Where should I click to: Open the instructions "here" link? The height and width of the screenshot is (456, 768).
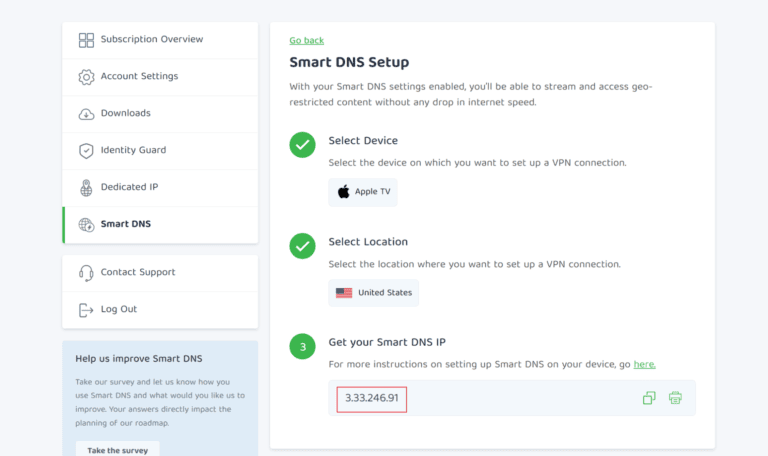pos(644,364)
